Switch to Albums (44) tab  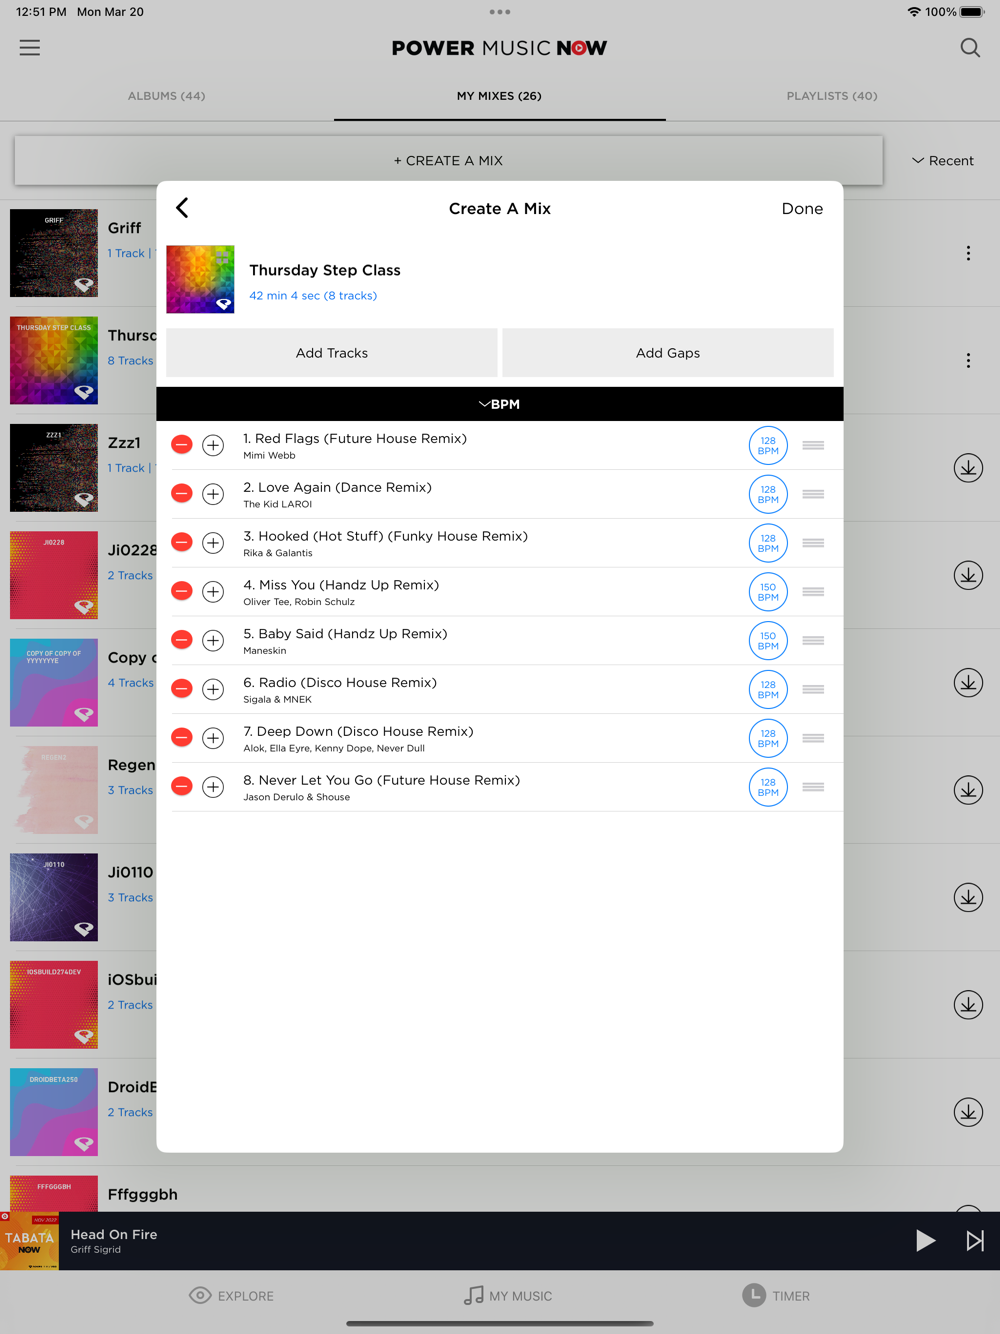tap(166, 96)
